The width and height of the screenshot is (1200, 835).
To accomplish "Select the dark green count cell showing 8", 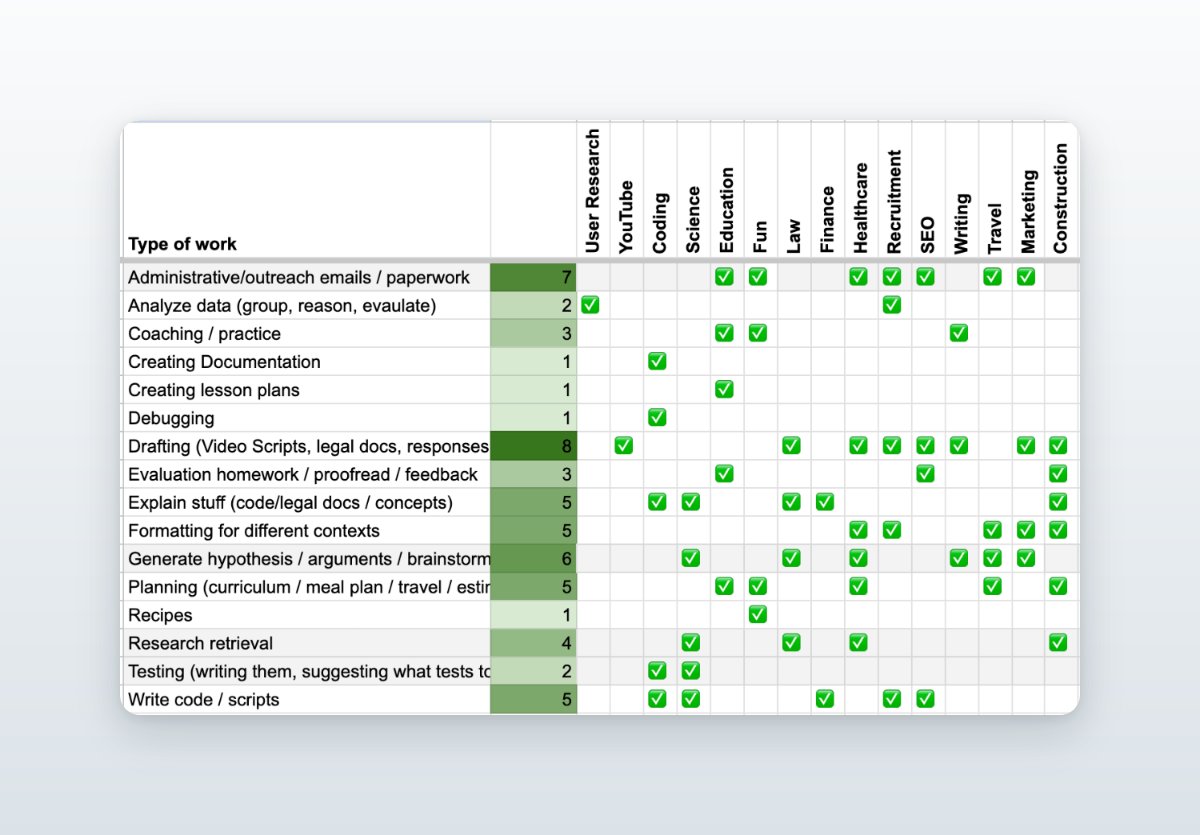I will pos(534,446).
